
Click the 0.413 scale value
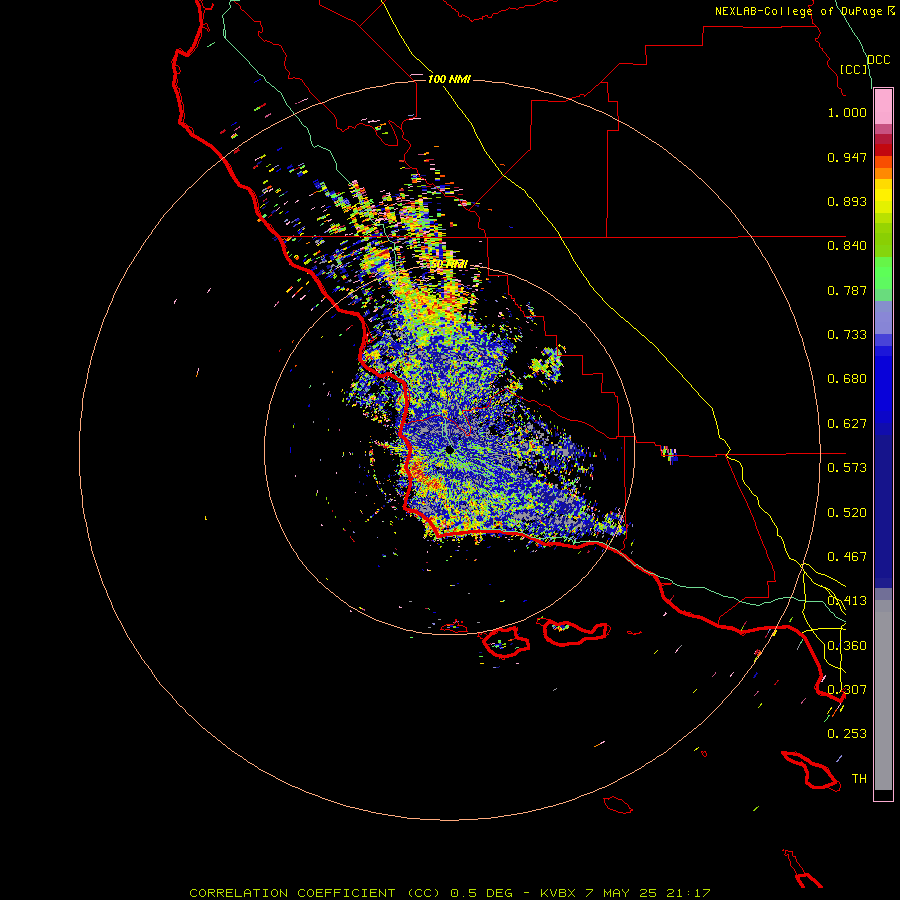pyautogui.click(x=847, y=601)
